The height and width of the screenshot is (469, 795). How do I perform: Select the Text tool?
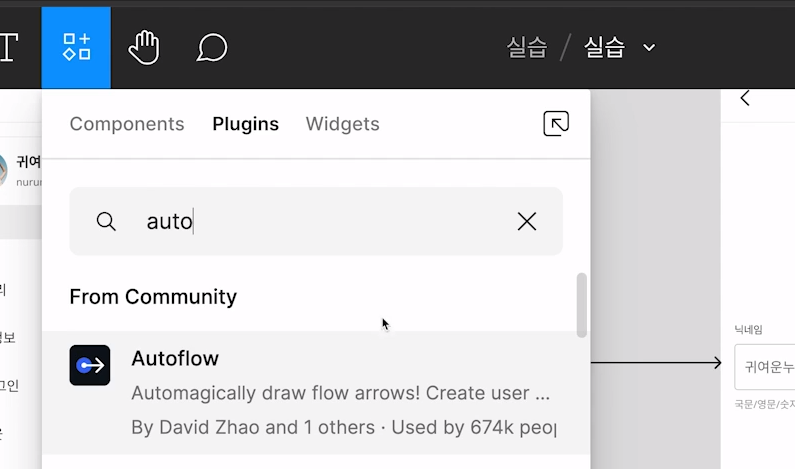[x=8, y=46]
